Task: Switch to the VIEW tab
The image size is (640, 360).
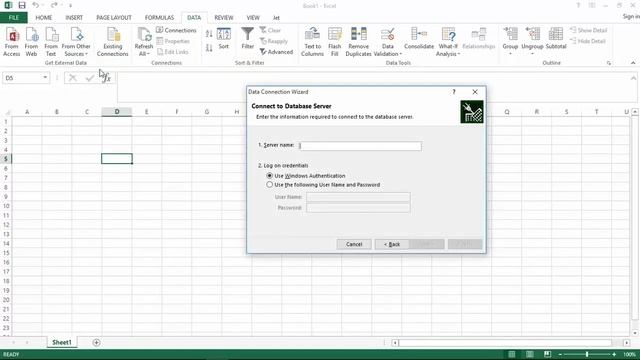Action: click(253, 18)
